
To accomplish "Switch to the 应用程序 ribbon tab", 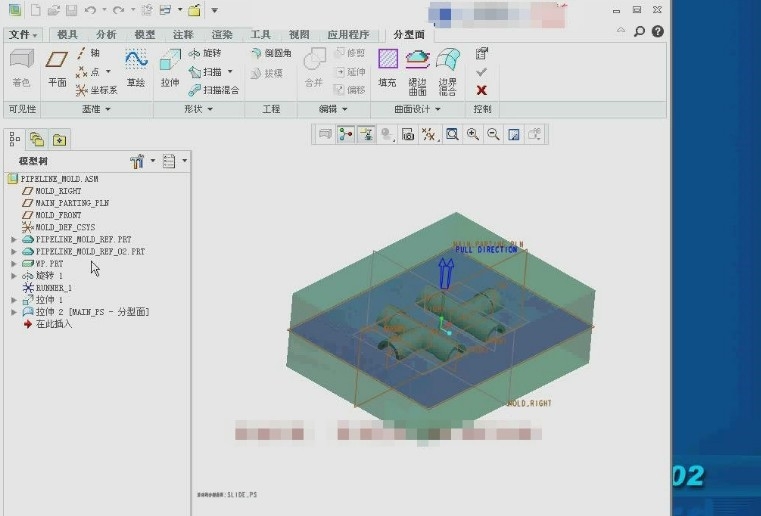I will tap(348, 34).
